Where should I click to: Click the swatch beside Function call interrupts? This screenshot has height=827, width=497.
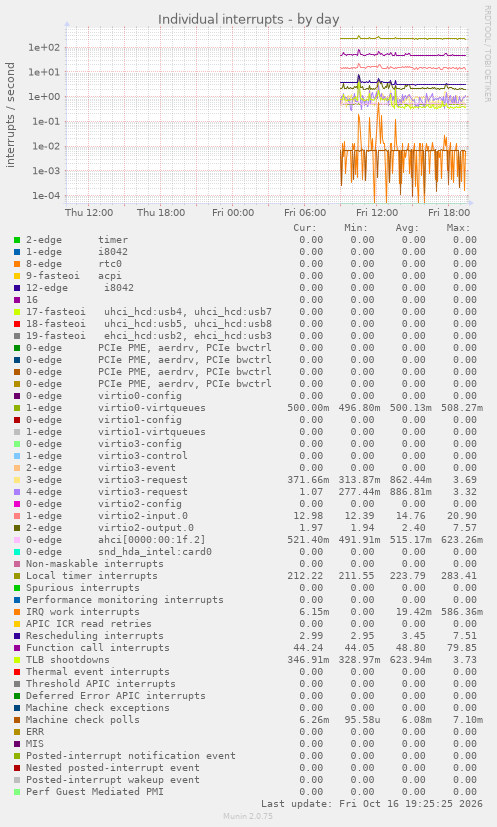coord(17,648)
